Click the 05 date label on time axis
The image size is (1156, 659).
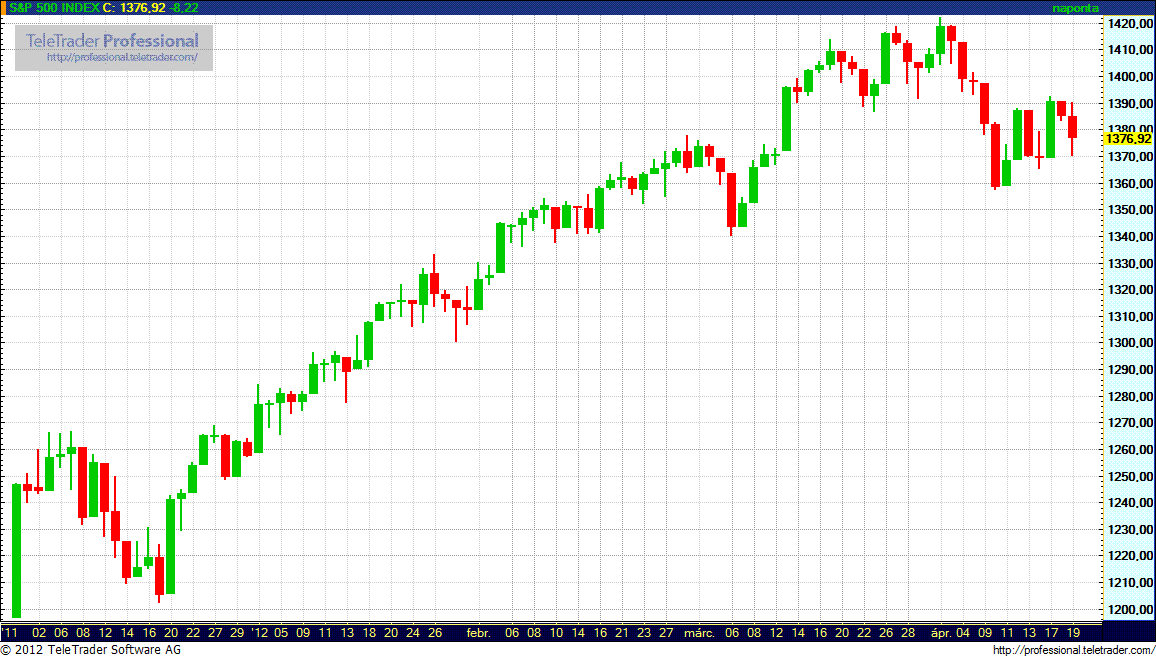pyautogui.click(x=281, y=632)
